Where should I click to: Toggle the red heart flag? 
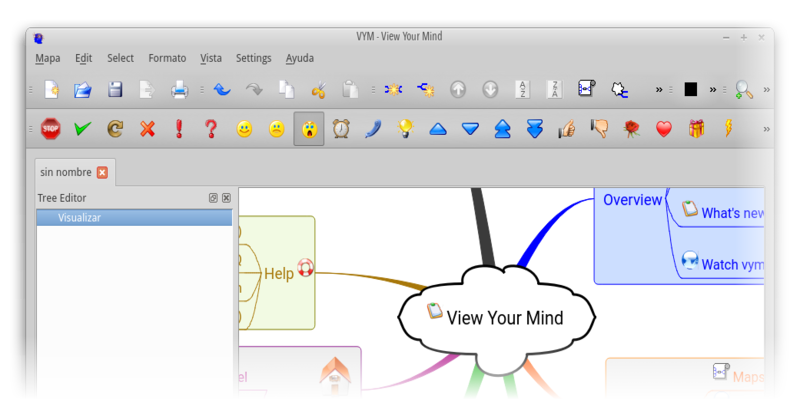click(664, 129)
